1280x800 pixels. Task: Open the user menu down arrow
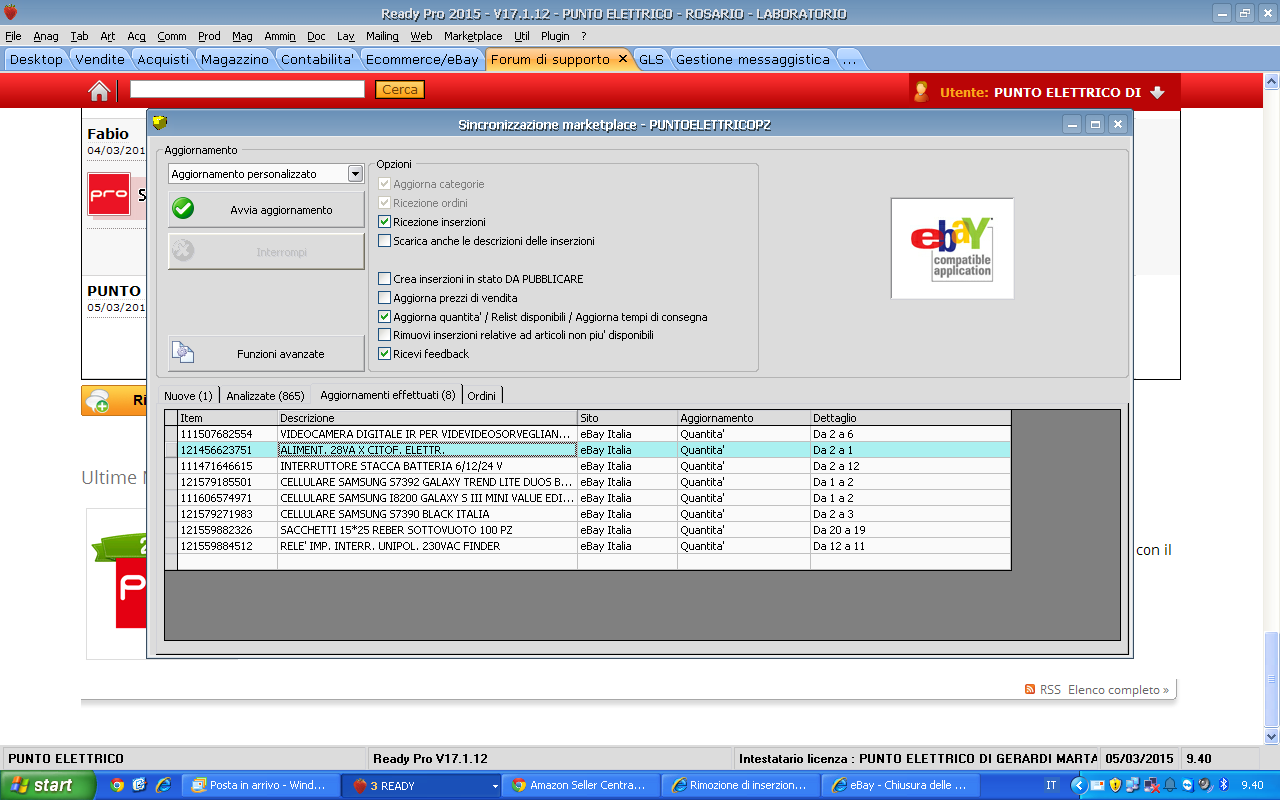tap(1157, 92)
